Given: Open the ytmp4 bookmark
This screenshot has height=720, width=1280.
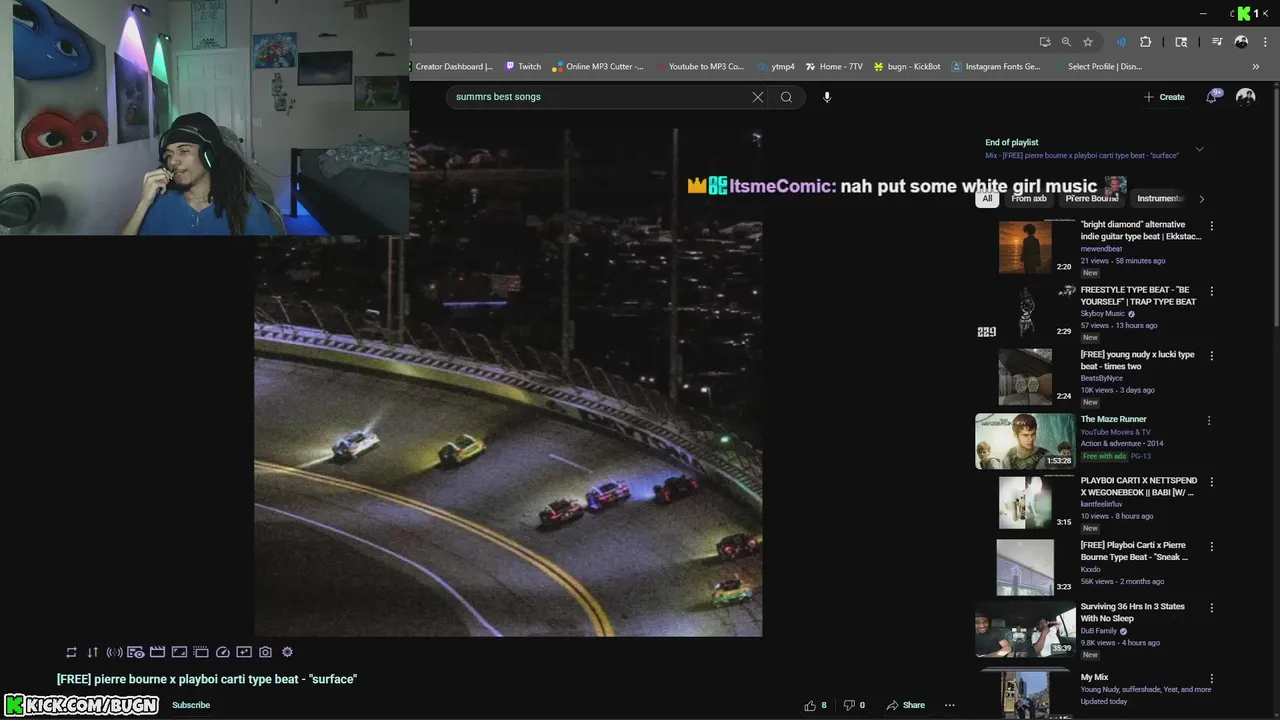Looking at the screenshot, I should [776, 67].
